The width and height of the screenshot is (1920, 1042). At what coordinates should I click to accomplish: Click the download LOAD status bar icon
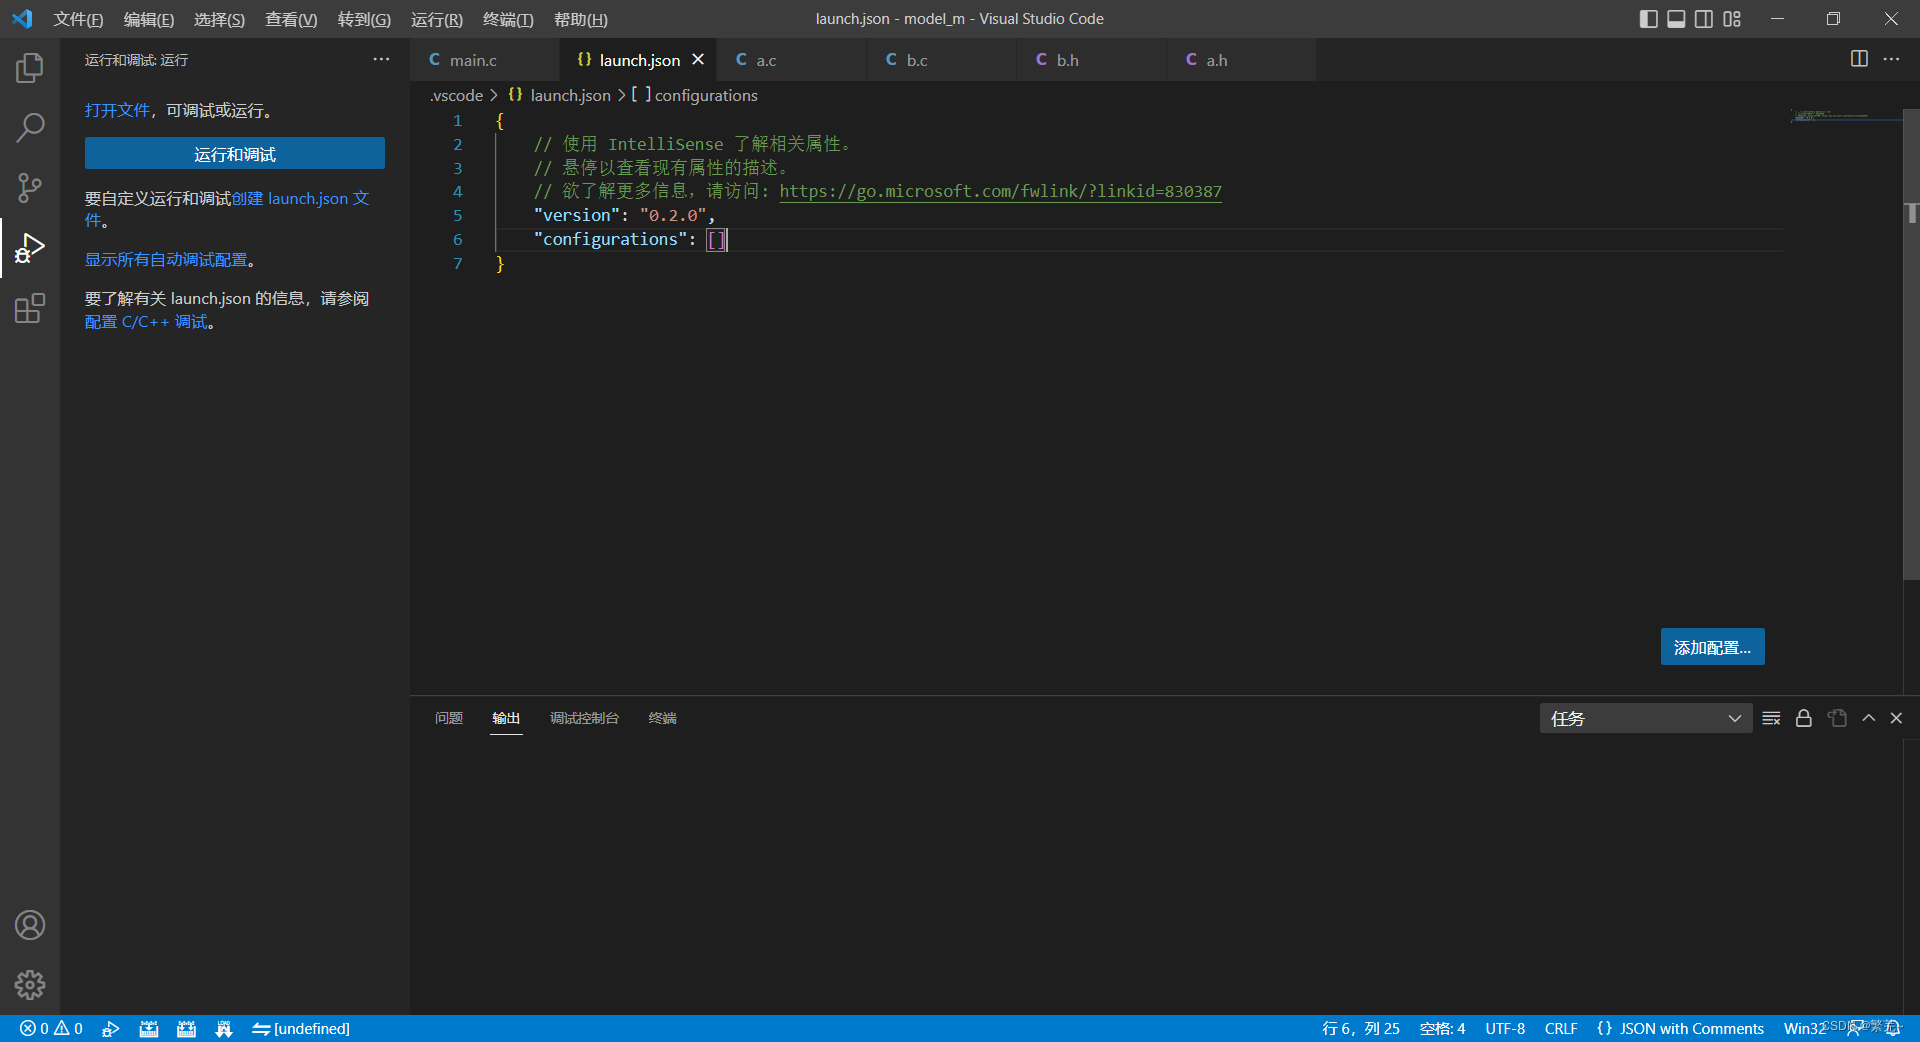[x=224, y=1028]
